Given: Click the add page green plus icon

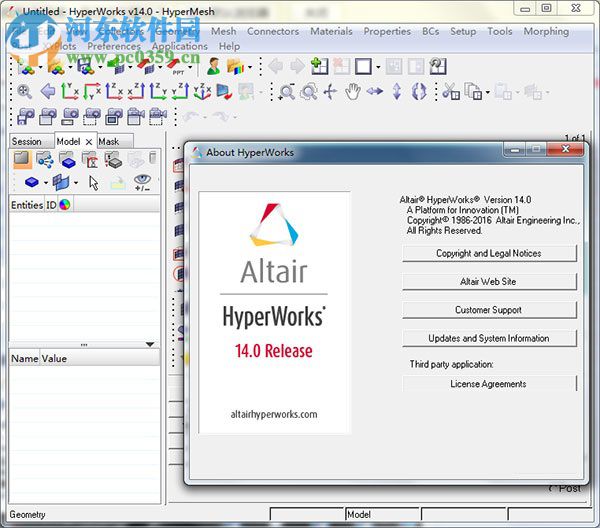Looking at the screenshot, I should pyautogui.click(x=320, y=66).
